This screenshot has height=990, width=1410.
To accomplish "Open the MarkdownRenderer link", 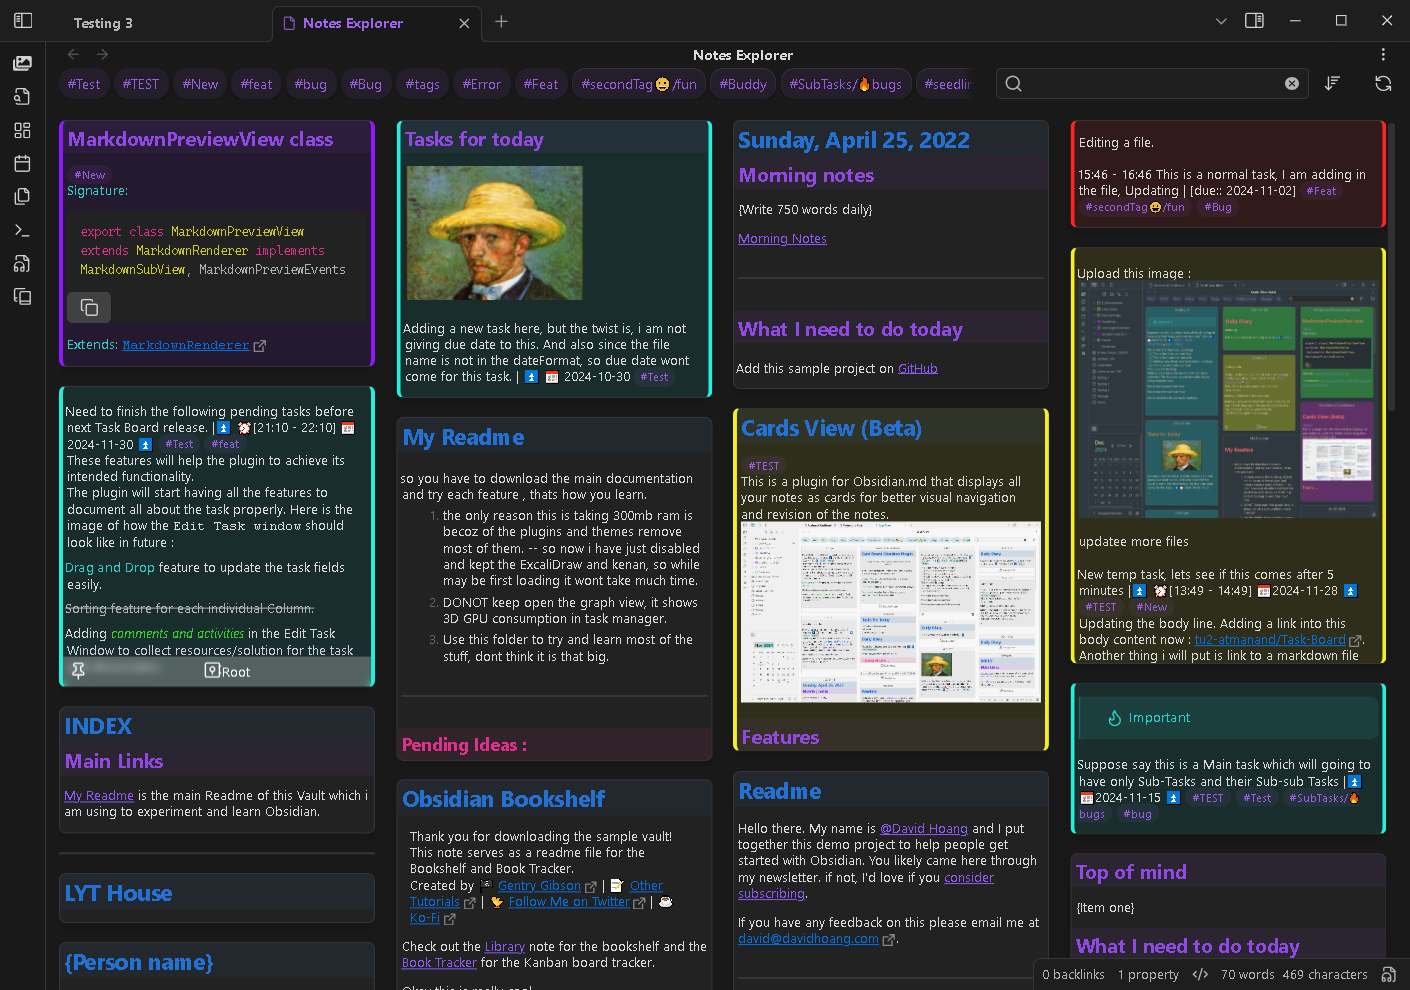I will [x=186, y=345].
